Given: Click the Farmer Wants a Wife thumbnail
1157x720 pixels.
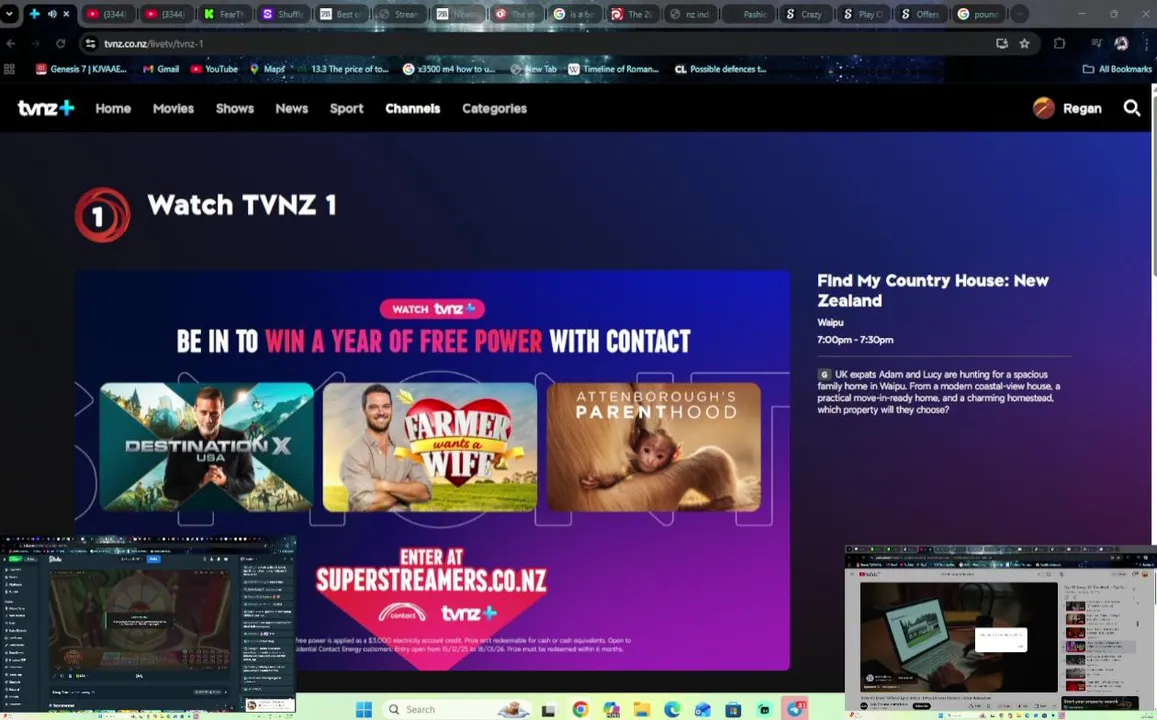Looking at the screenshot, I should (x=429, y=447).
